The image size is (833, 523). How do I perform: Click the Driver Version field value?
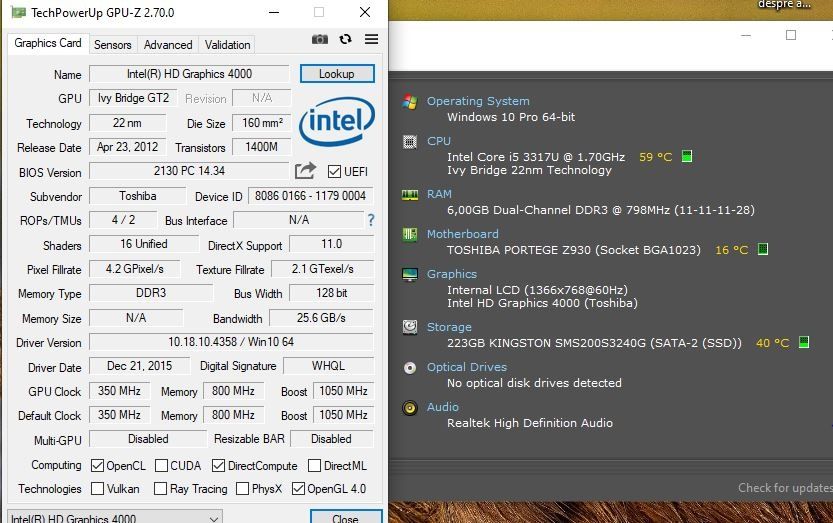[x=231, y=342]
